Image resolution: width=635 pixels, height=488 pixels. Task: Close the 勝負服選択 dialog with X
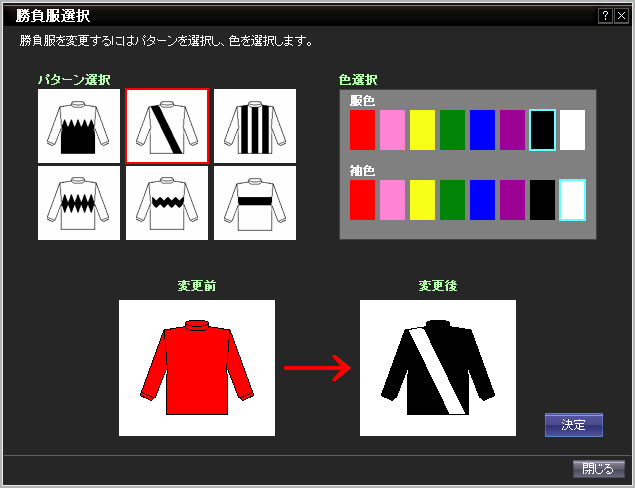point(621,16)
